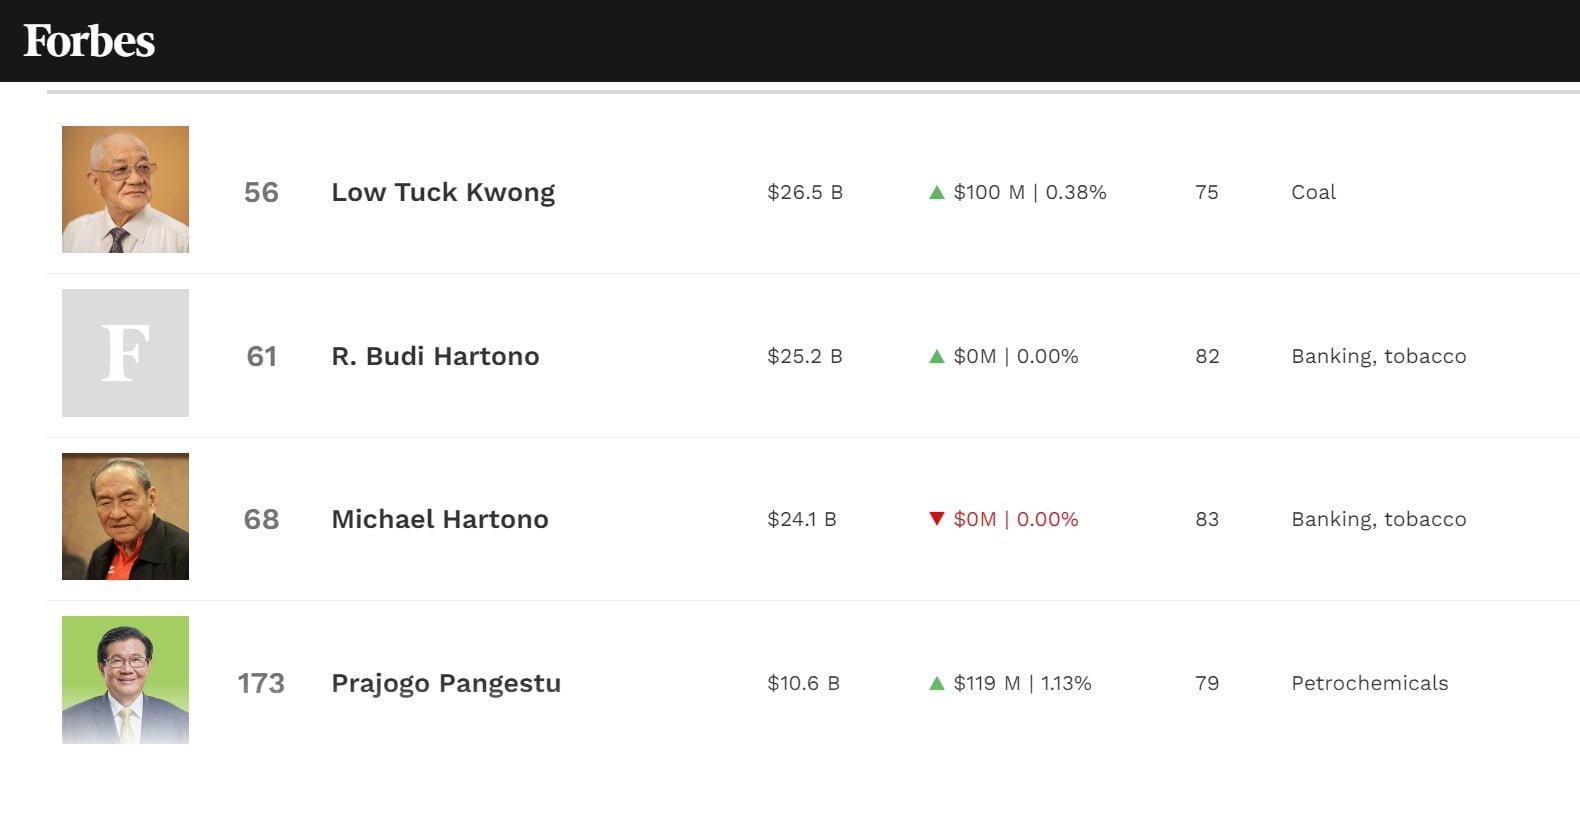Open Prajogo Pangestu name link

pyautogui.click(x=446, y=683)
